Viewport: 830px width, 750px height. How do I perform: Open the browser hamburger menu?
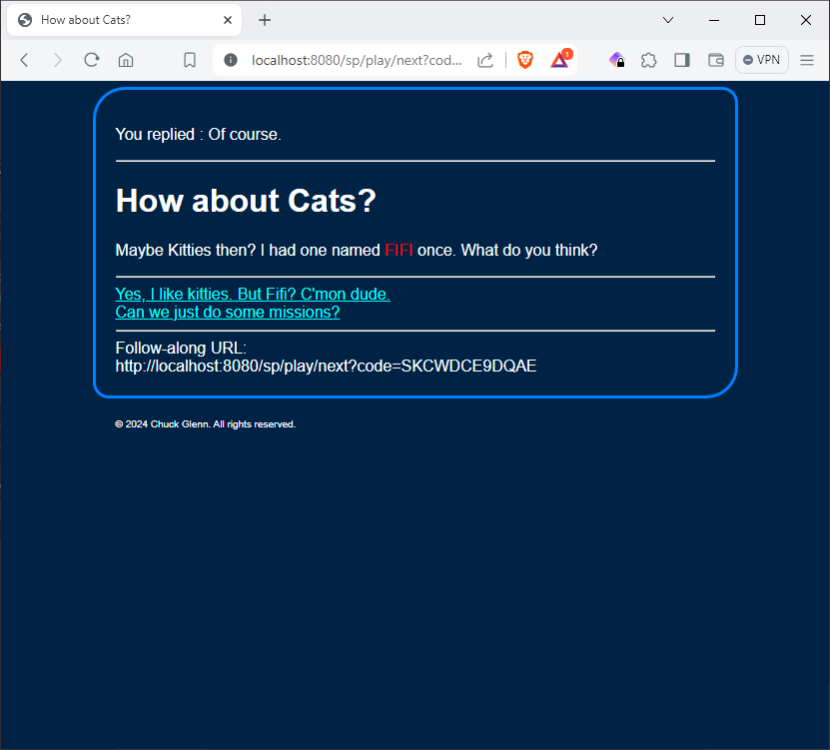(807, 60)
